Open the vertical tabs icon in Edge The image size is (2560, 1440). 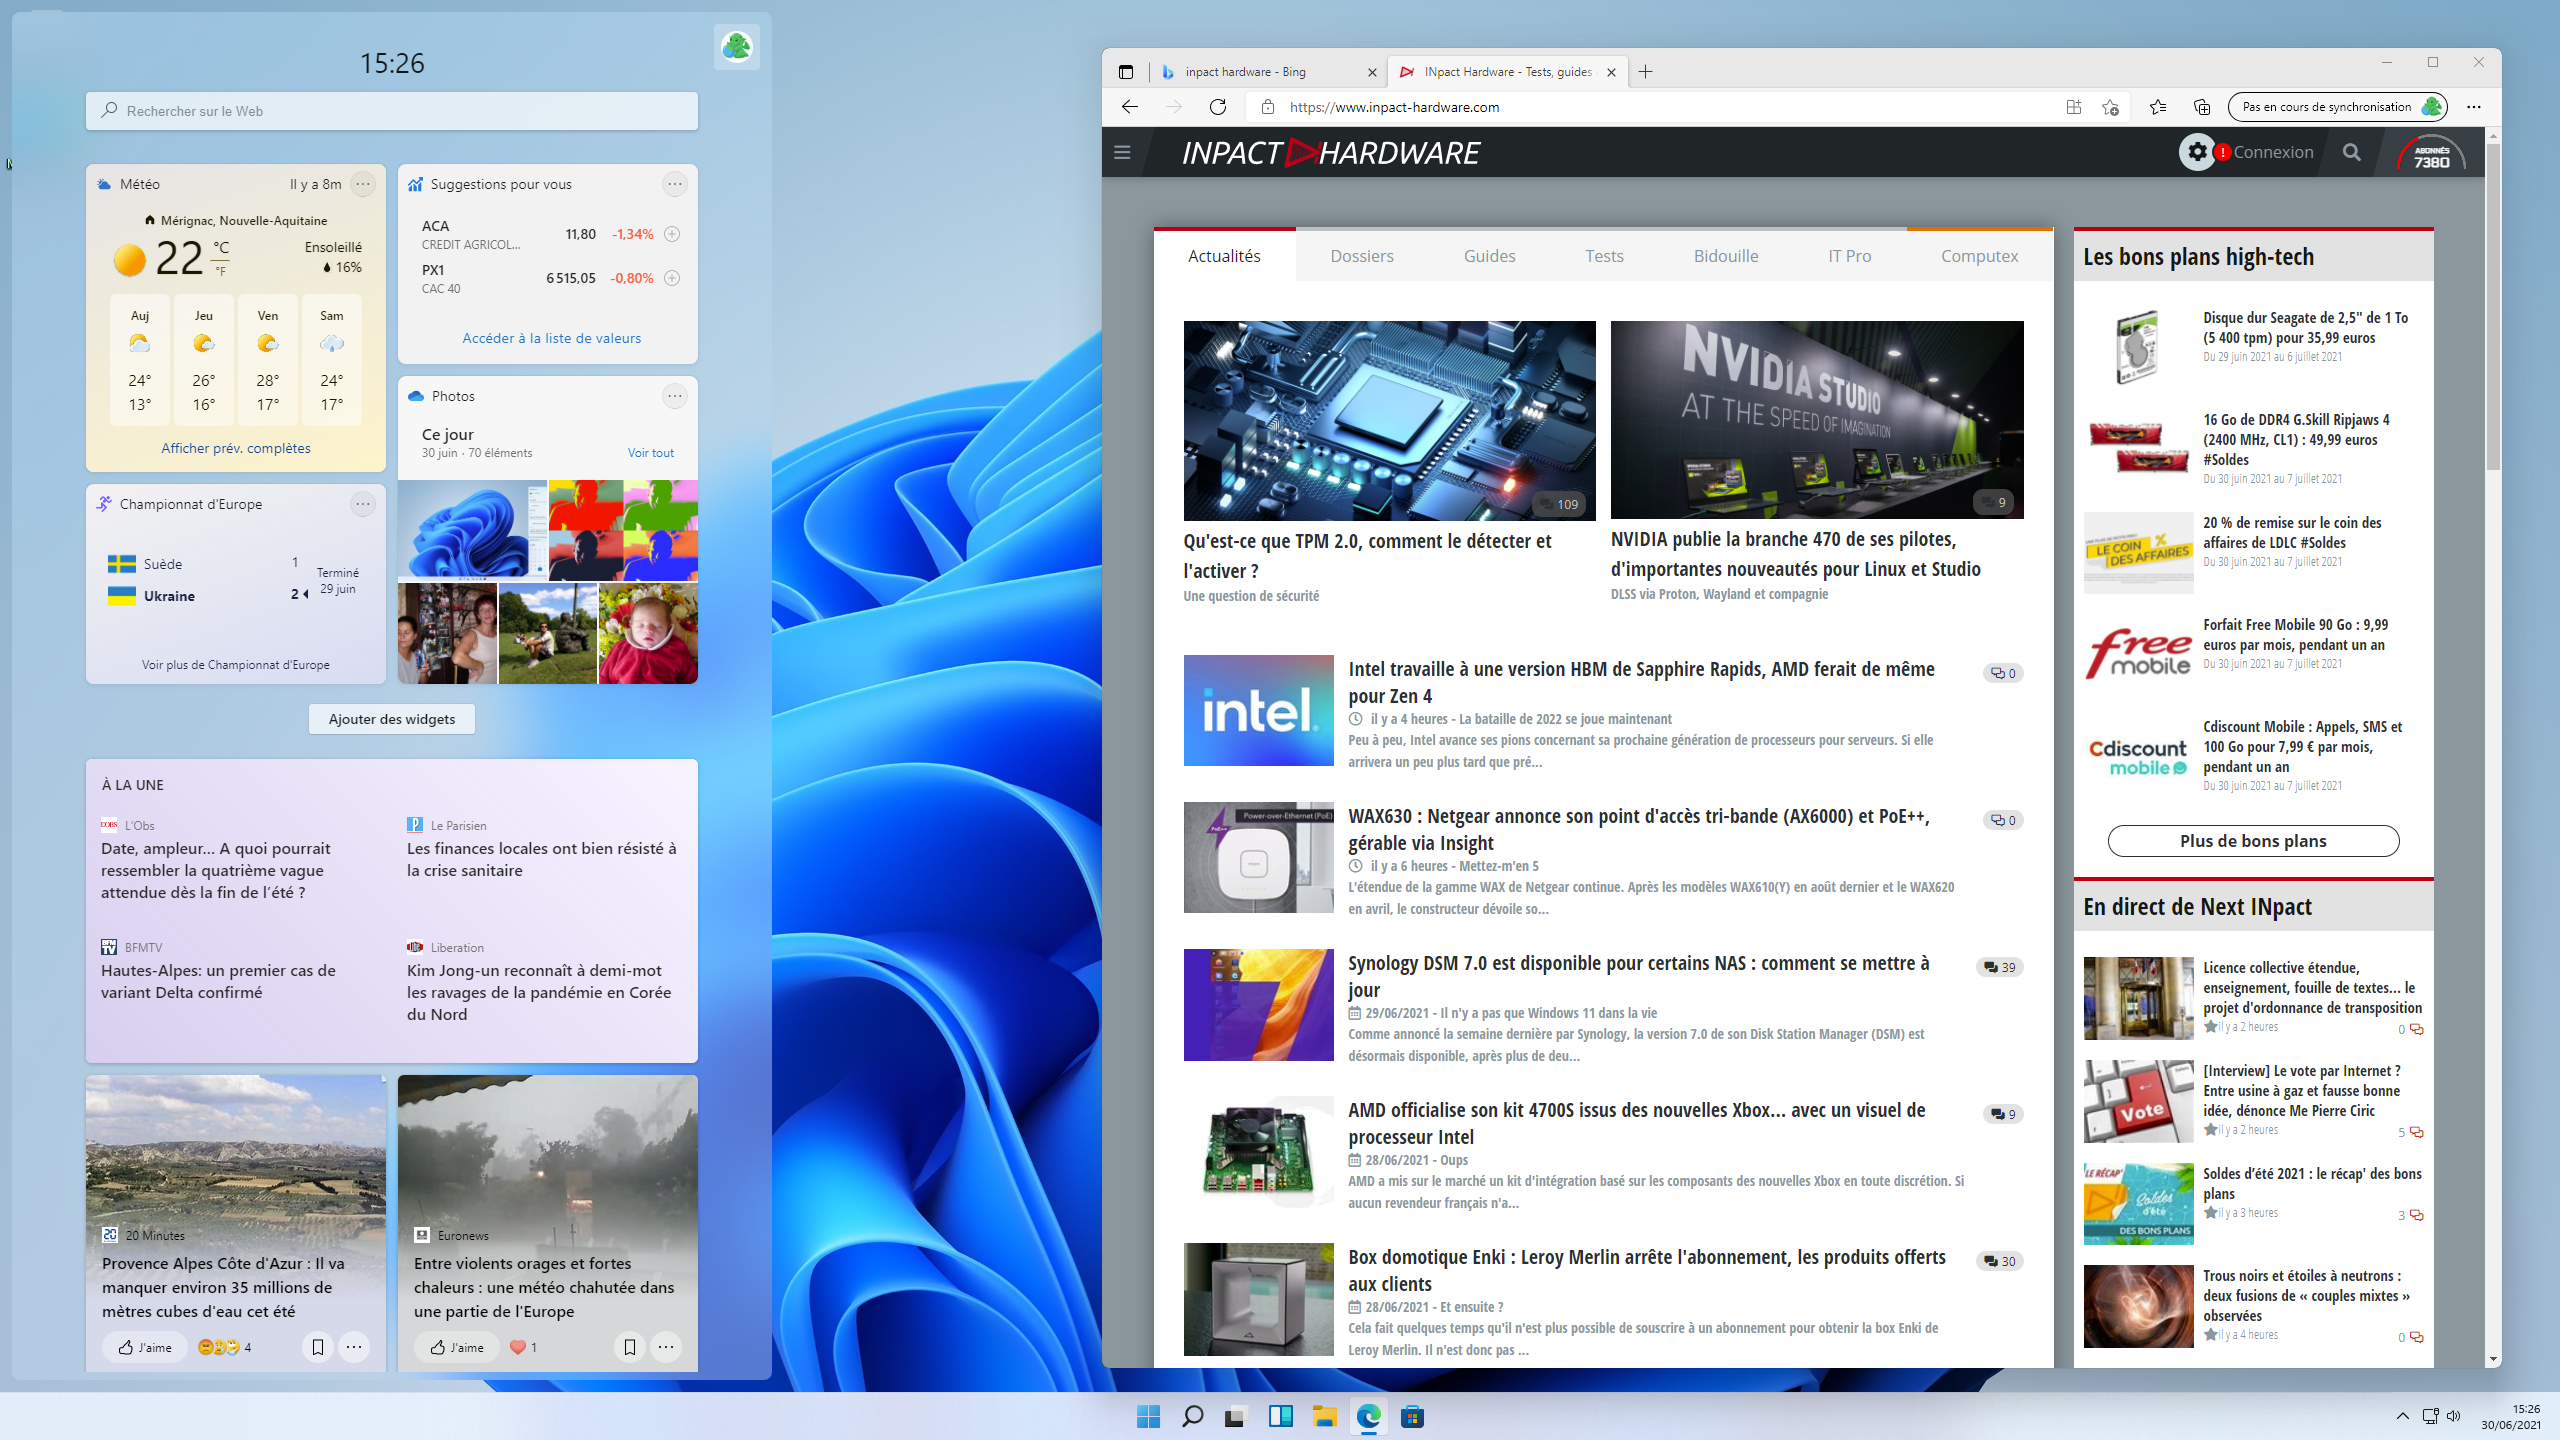1126,72
